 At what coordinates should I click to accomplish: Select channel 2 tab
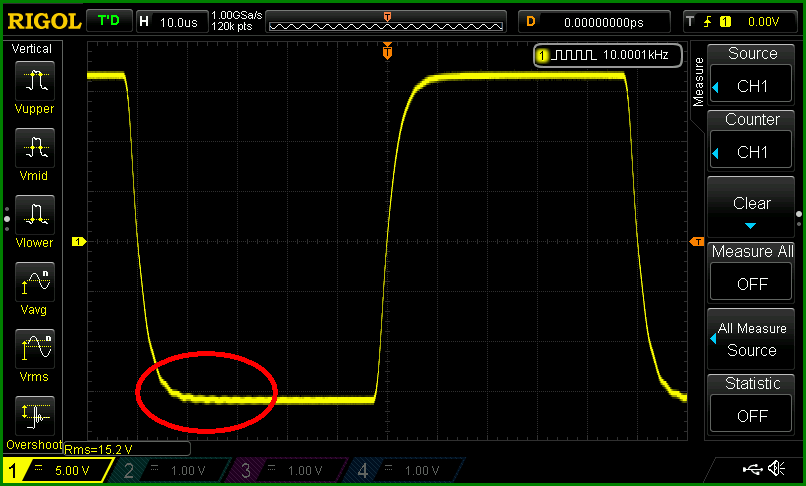170,470
